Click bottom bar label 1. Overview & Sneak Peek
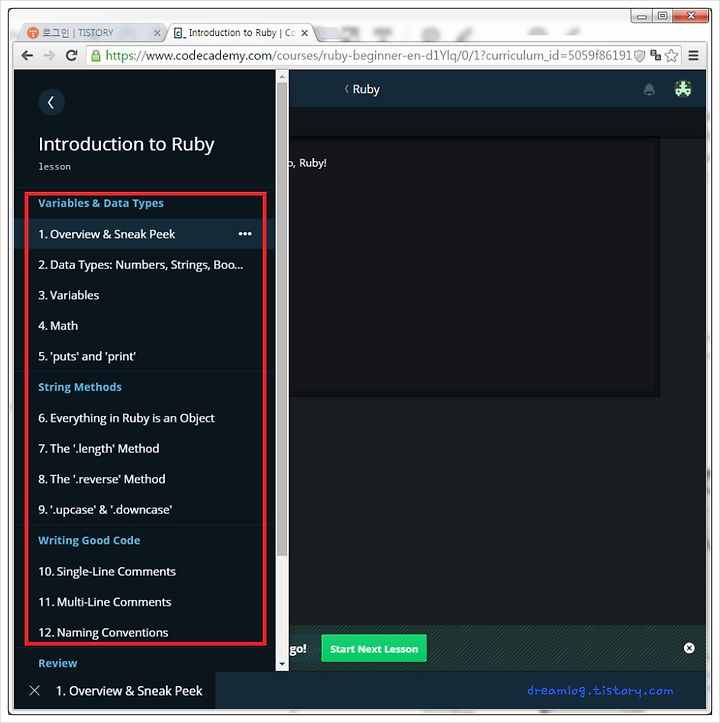 (129, 690)
